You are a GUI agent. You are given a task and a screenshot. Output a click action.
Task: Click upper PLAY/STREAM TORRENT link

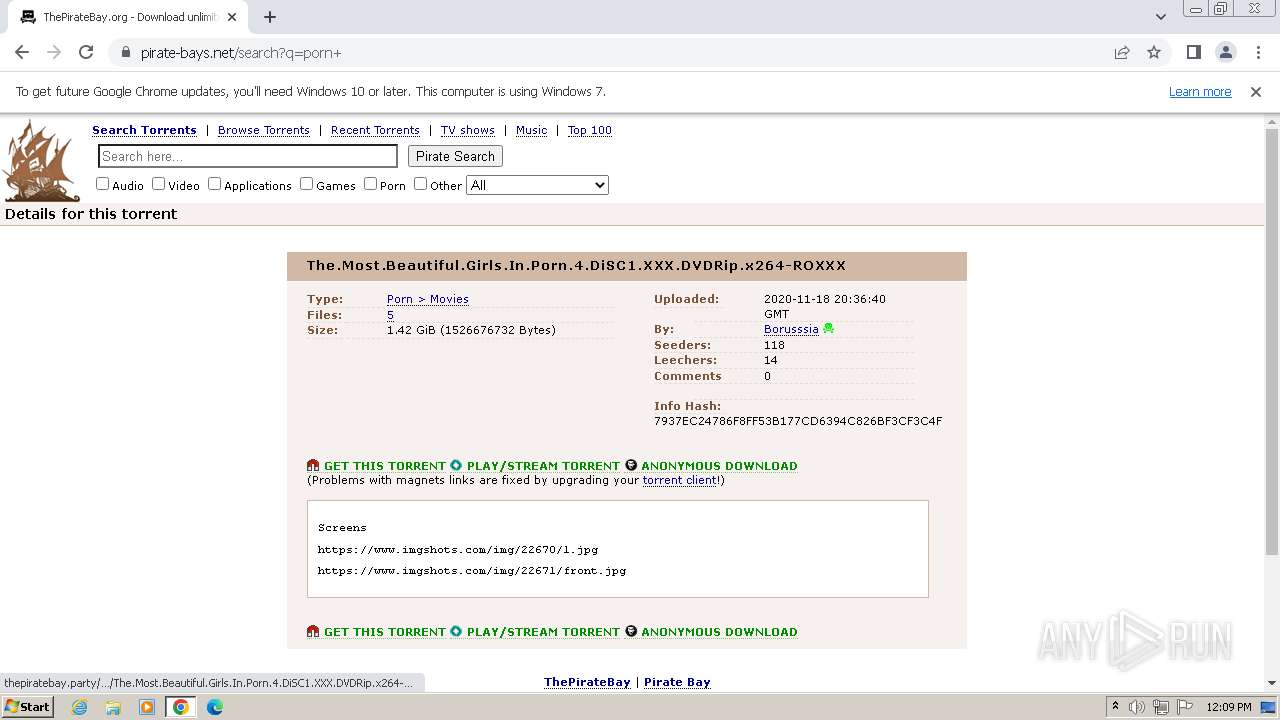point(543,466)
